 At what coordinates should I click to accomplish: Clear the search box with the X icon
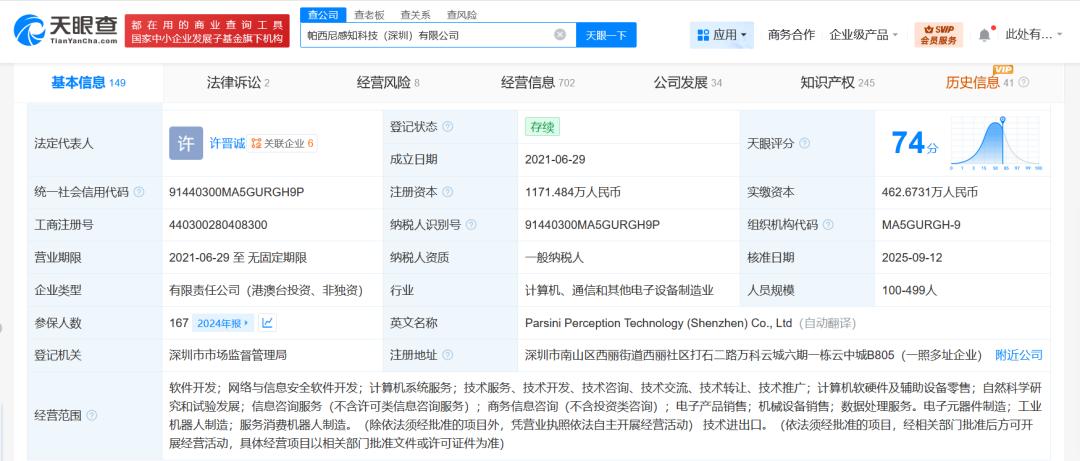coord(560,34)
